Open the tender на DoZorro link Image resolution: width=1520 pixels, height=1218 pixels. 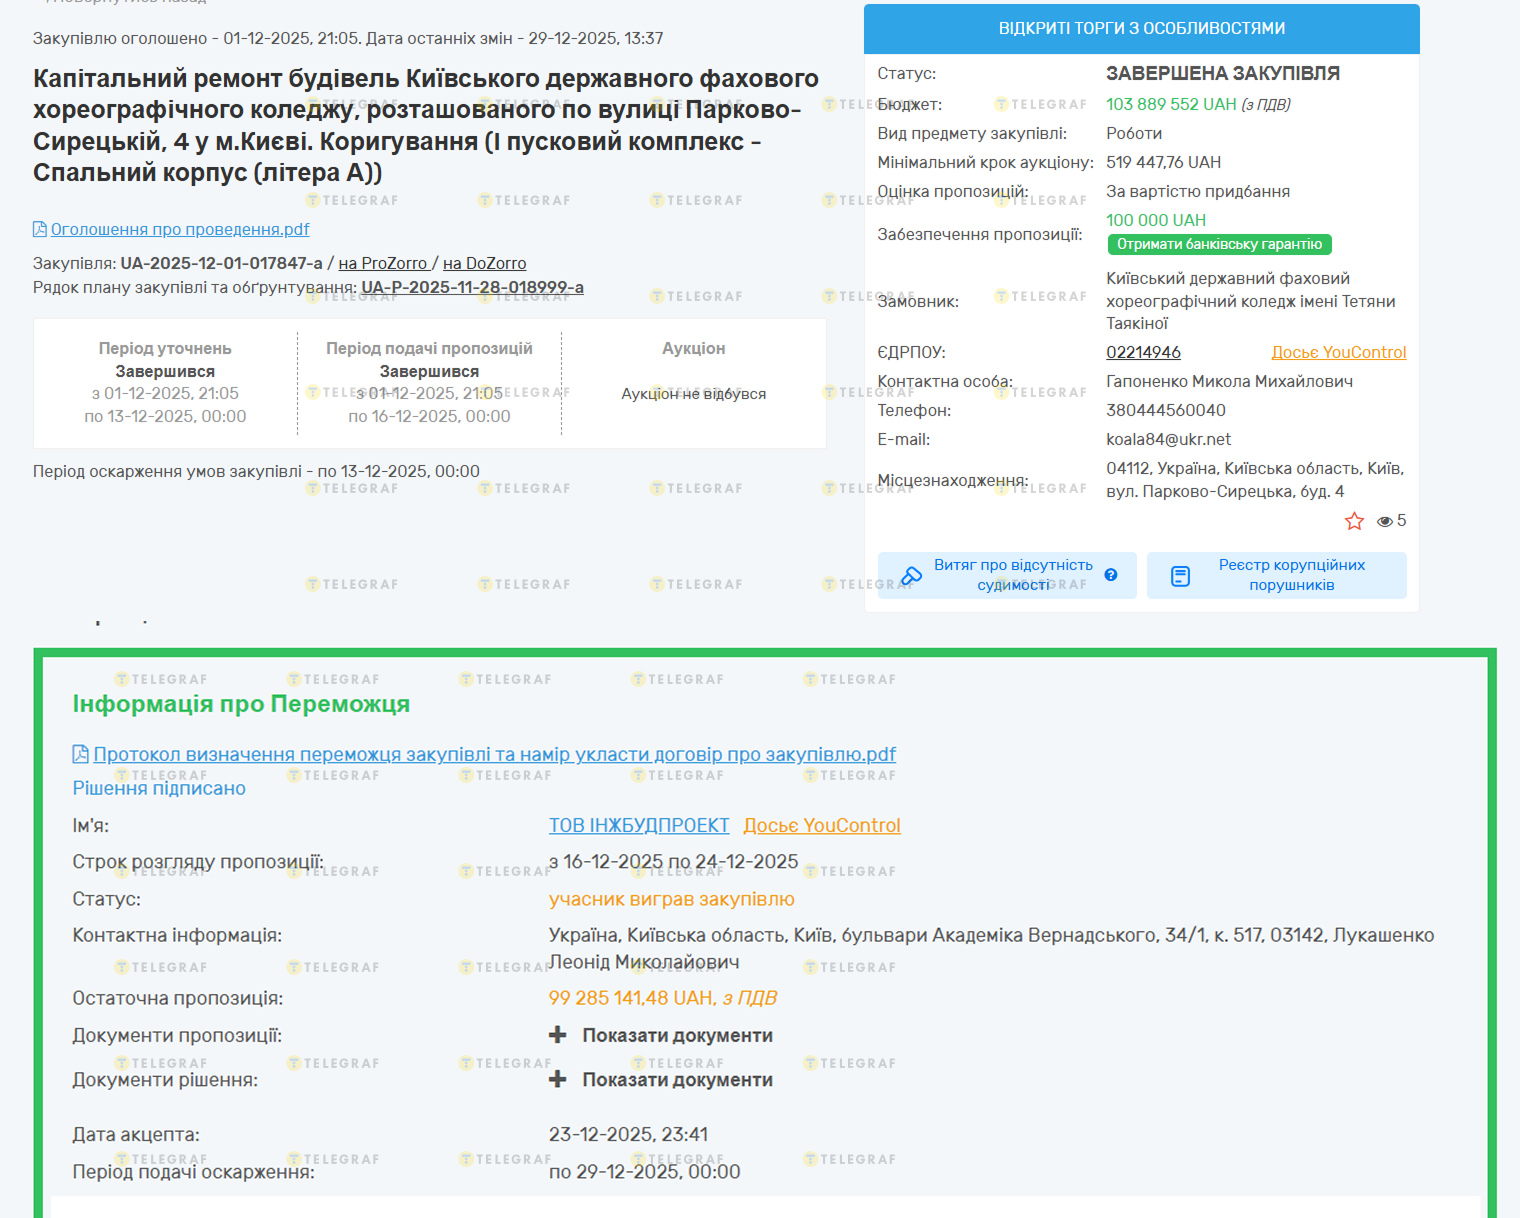click(x=484, y=263)
